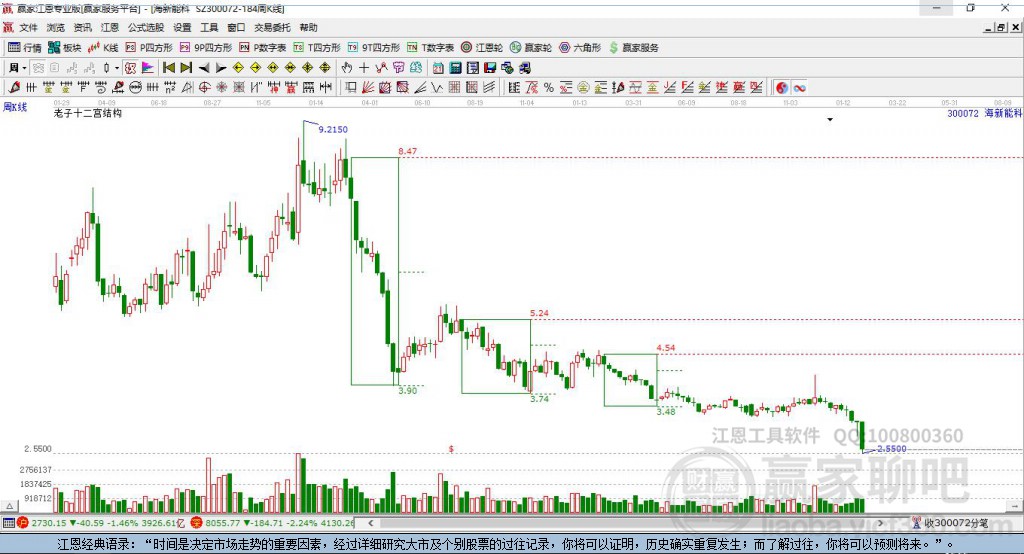The image size is (1024, 554).
Task: Click the 周K线 period label
Action: pos(15,107)
